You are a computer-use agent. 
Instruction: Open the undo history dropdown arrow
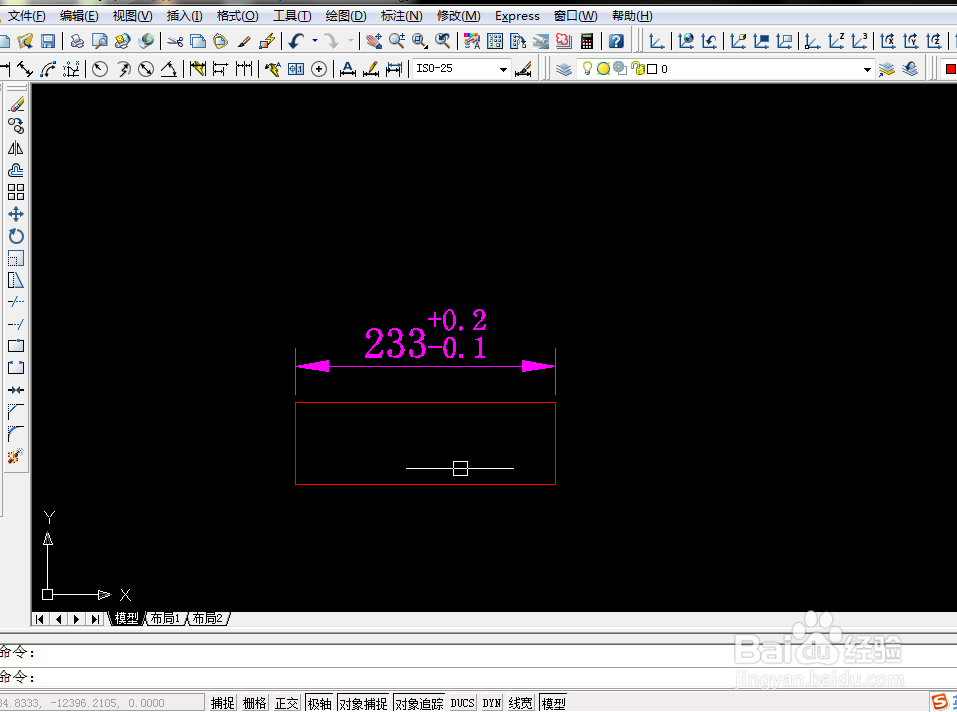pos(315,41)
